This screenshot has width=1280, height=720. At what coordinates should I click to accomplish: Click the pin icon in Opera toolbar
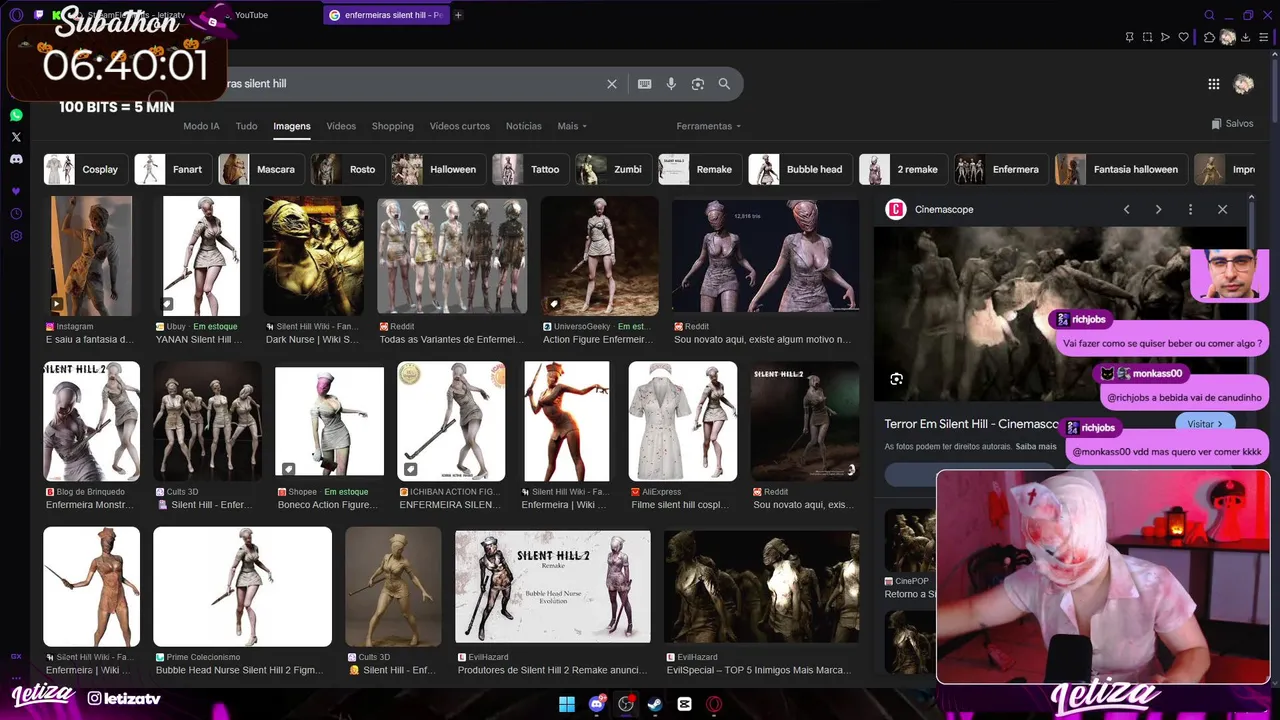(1129, 37)
